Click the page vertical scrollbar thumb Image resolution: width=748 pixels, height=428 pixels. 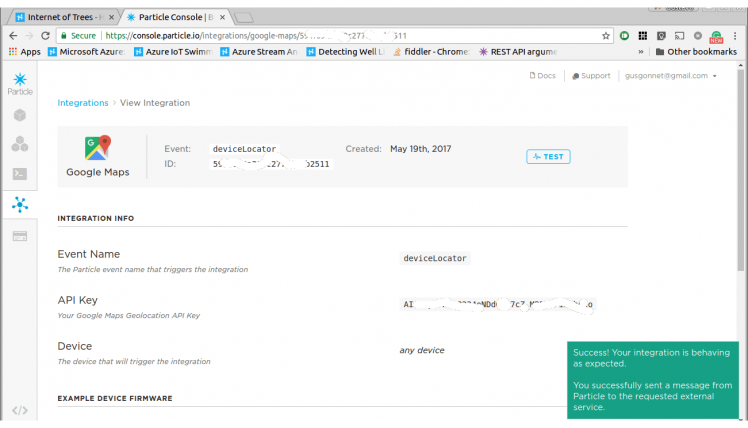(x=740, y=169)
